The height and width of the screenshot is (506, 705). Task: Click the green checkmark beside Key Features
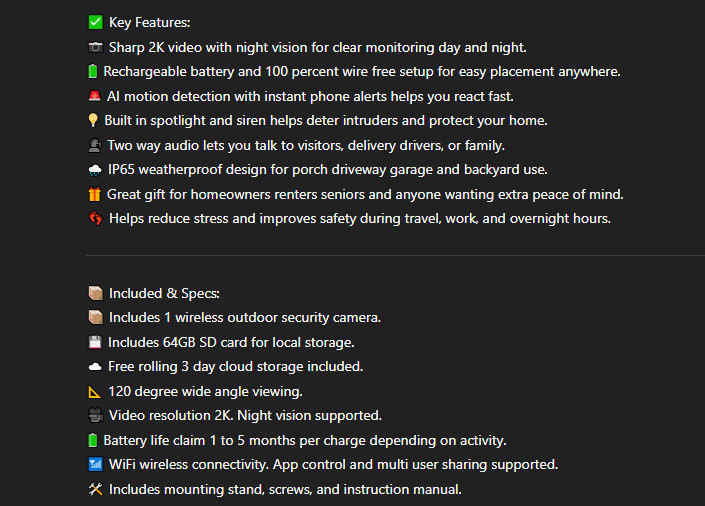tap(95, 23)
